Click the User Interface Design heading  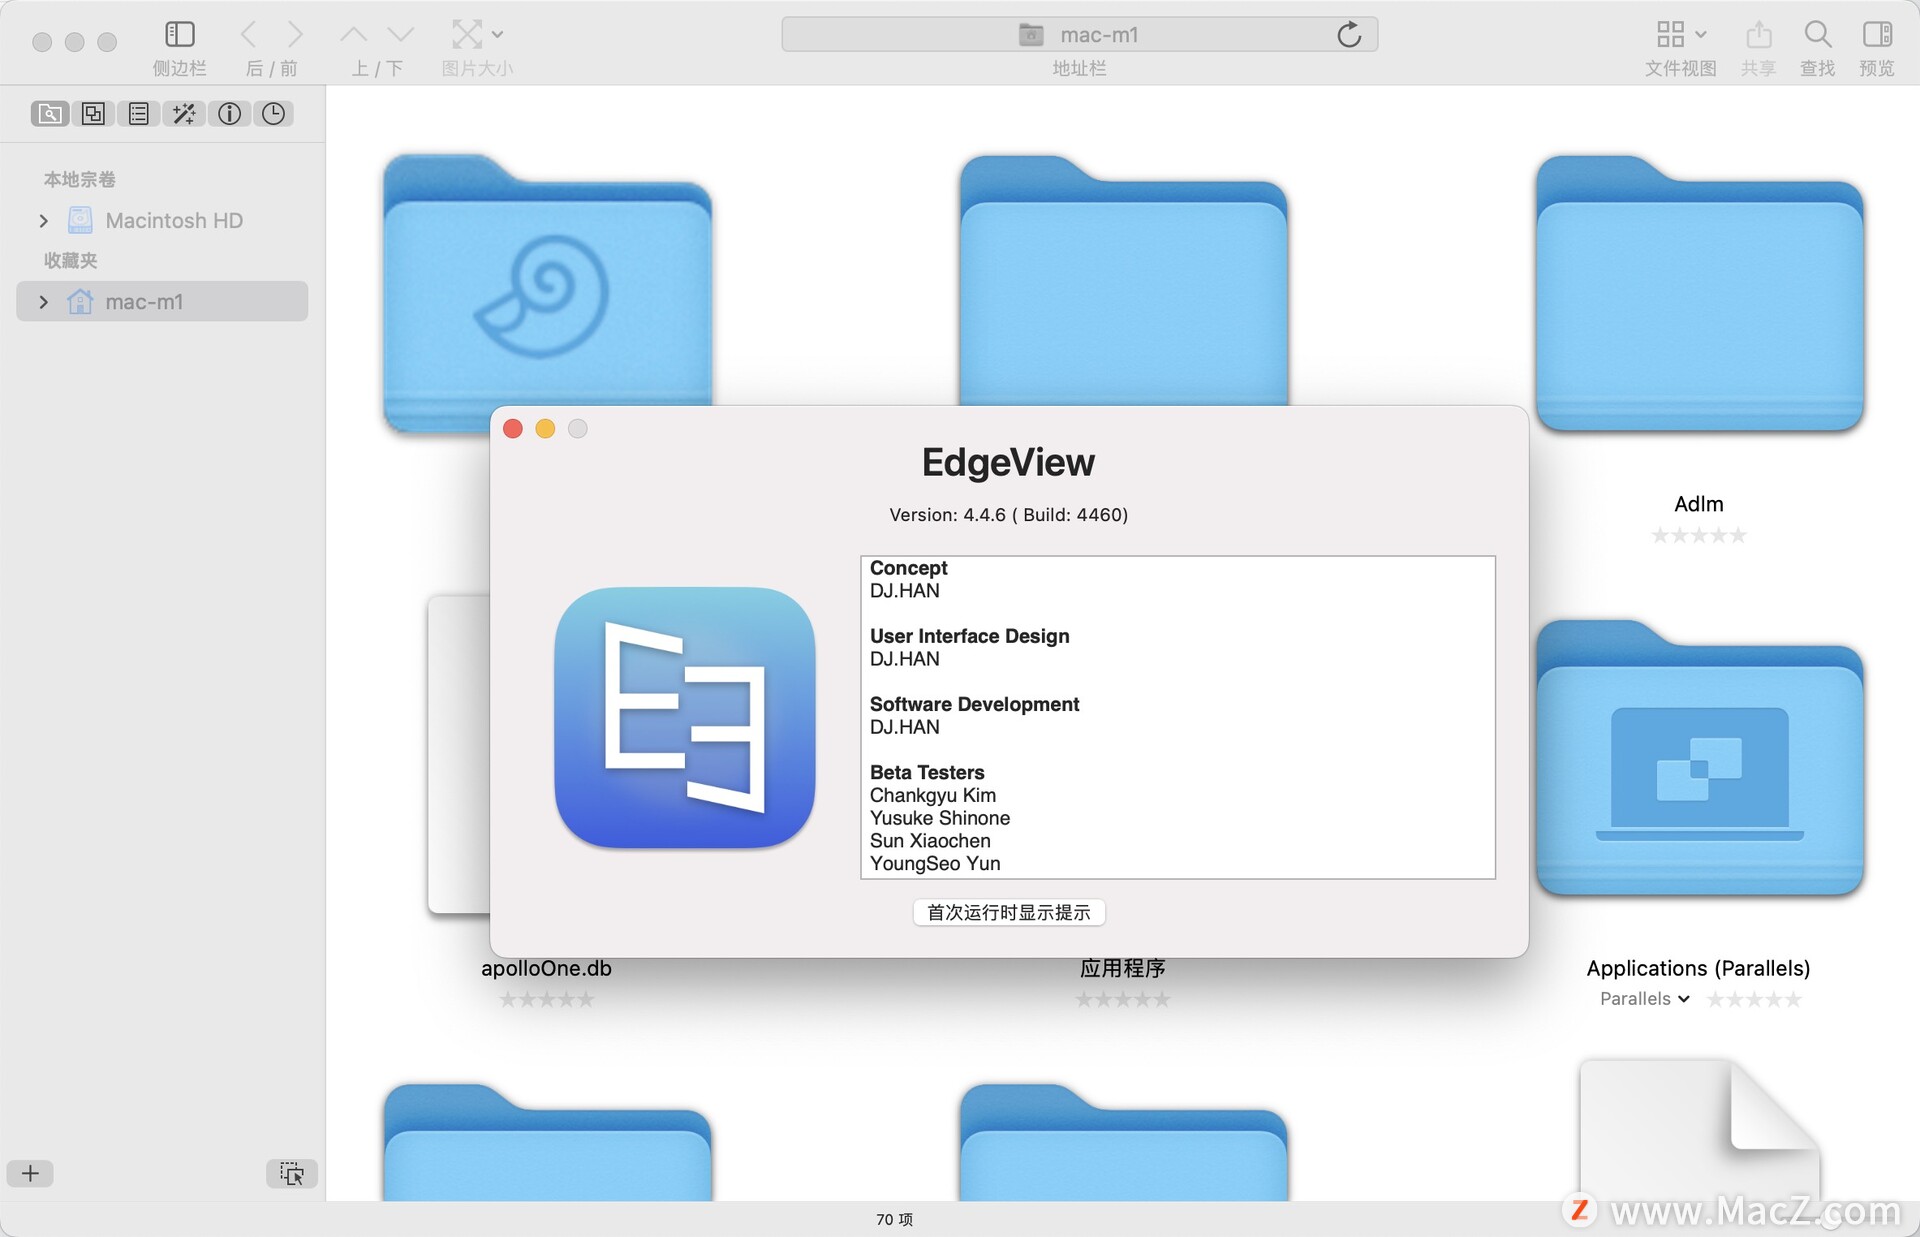point(969,636)
